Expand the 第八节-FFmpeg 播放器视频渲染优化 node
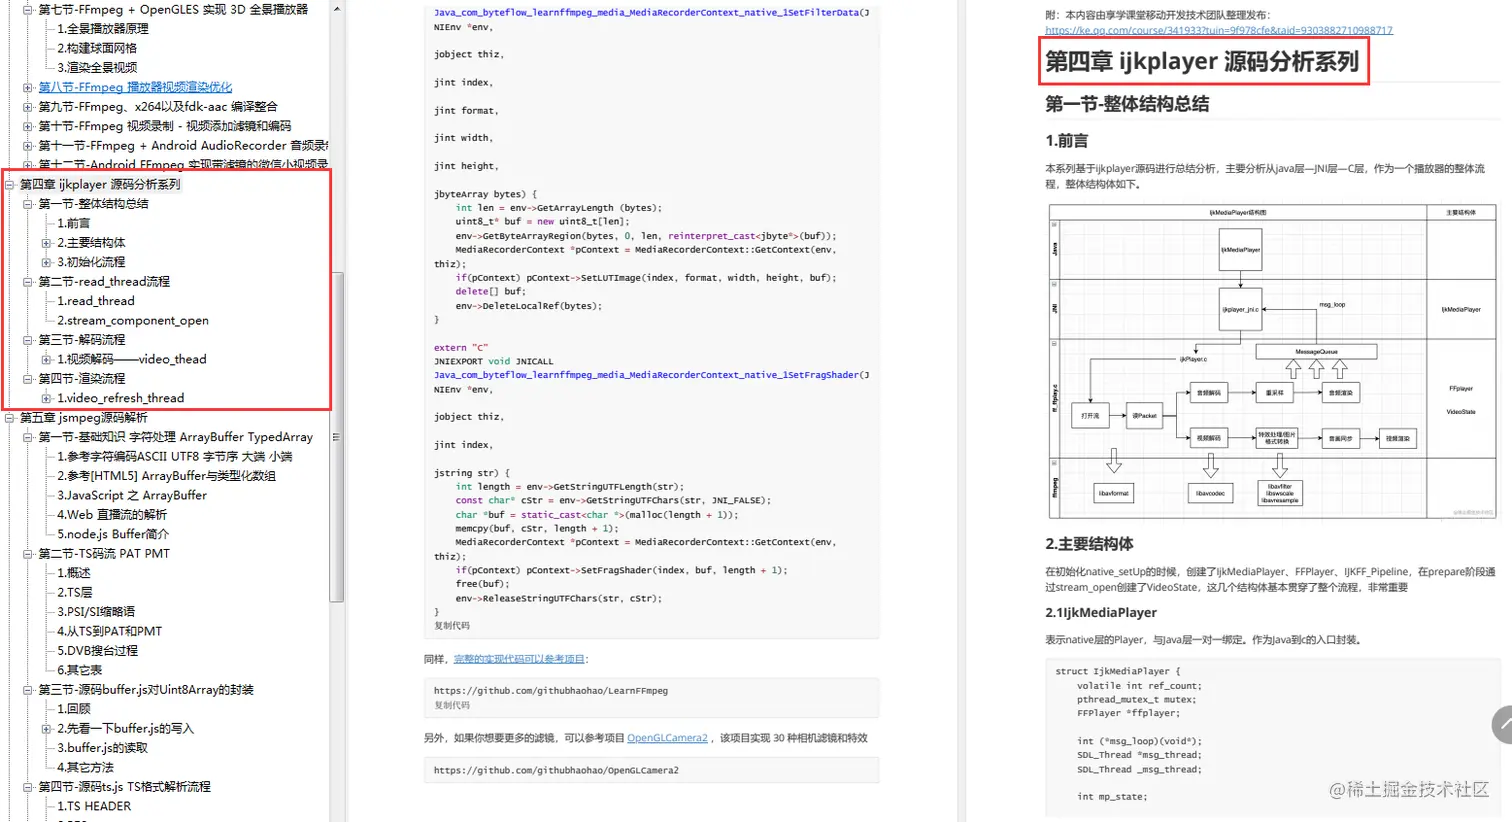 [28, 87]
